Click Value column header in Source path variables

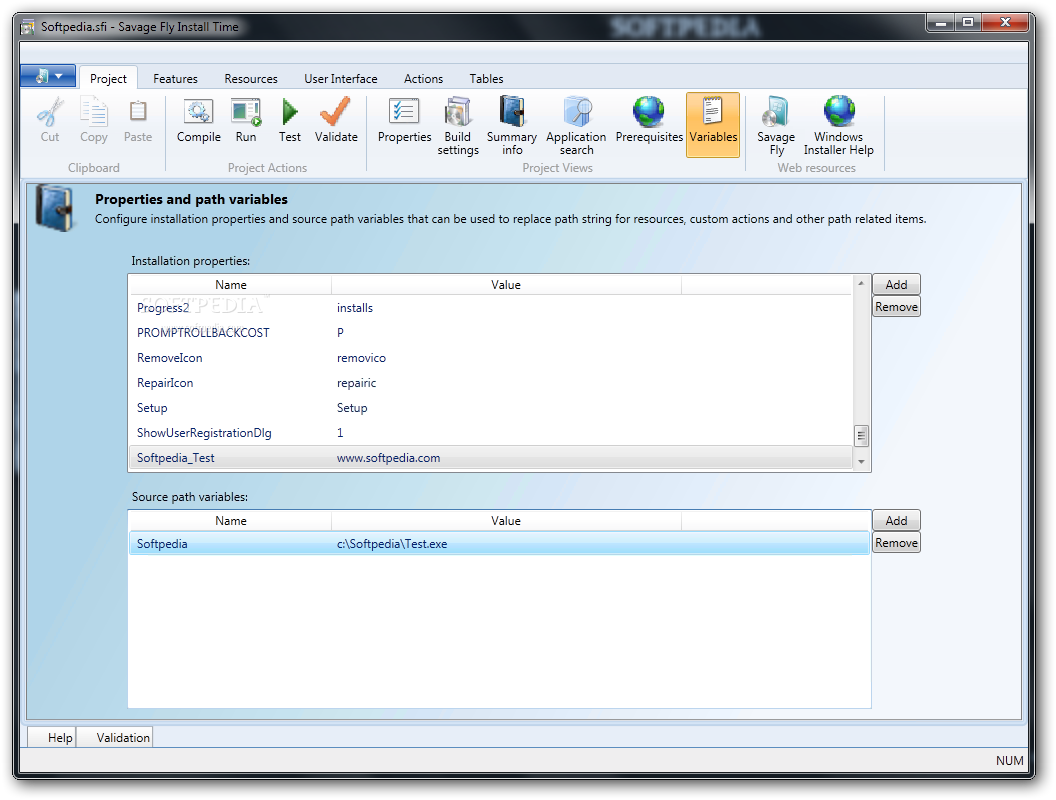coord(506,521)
